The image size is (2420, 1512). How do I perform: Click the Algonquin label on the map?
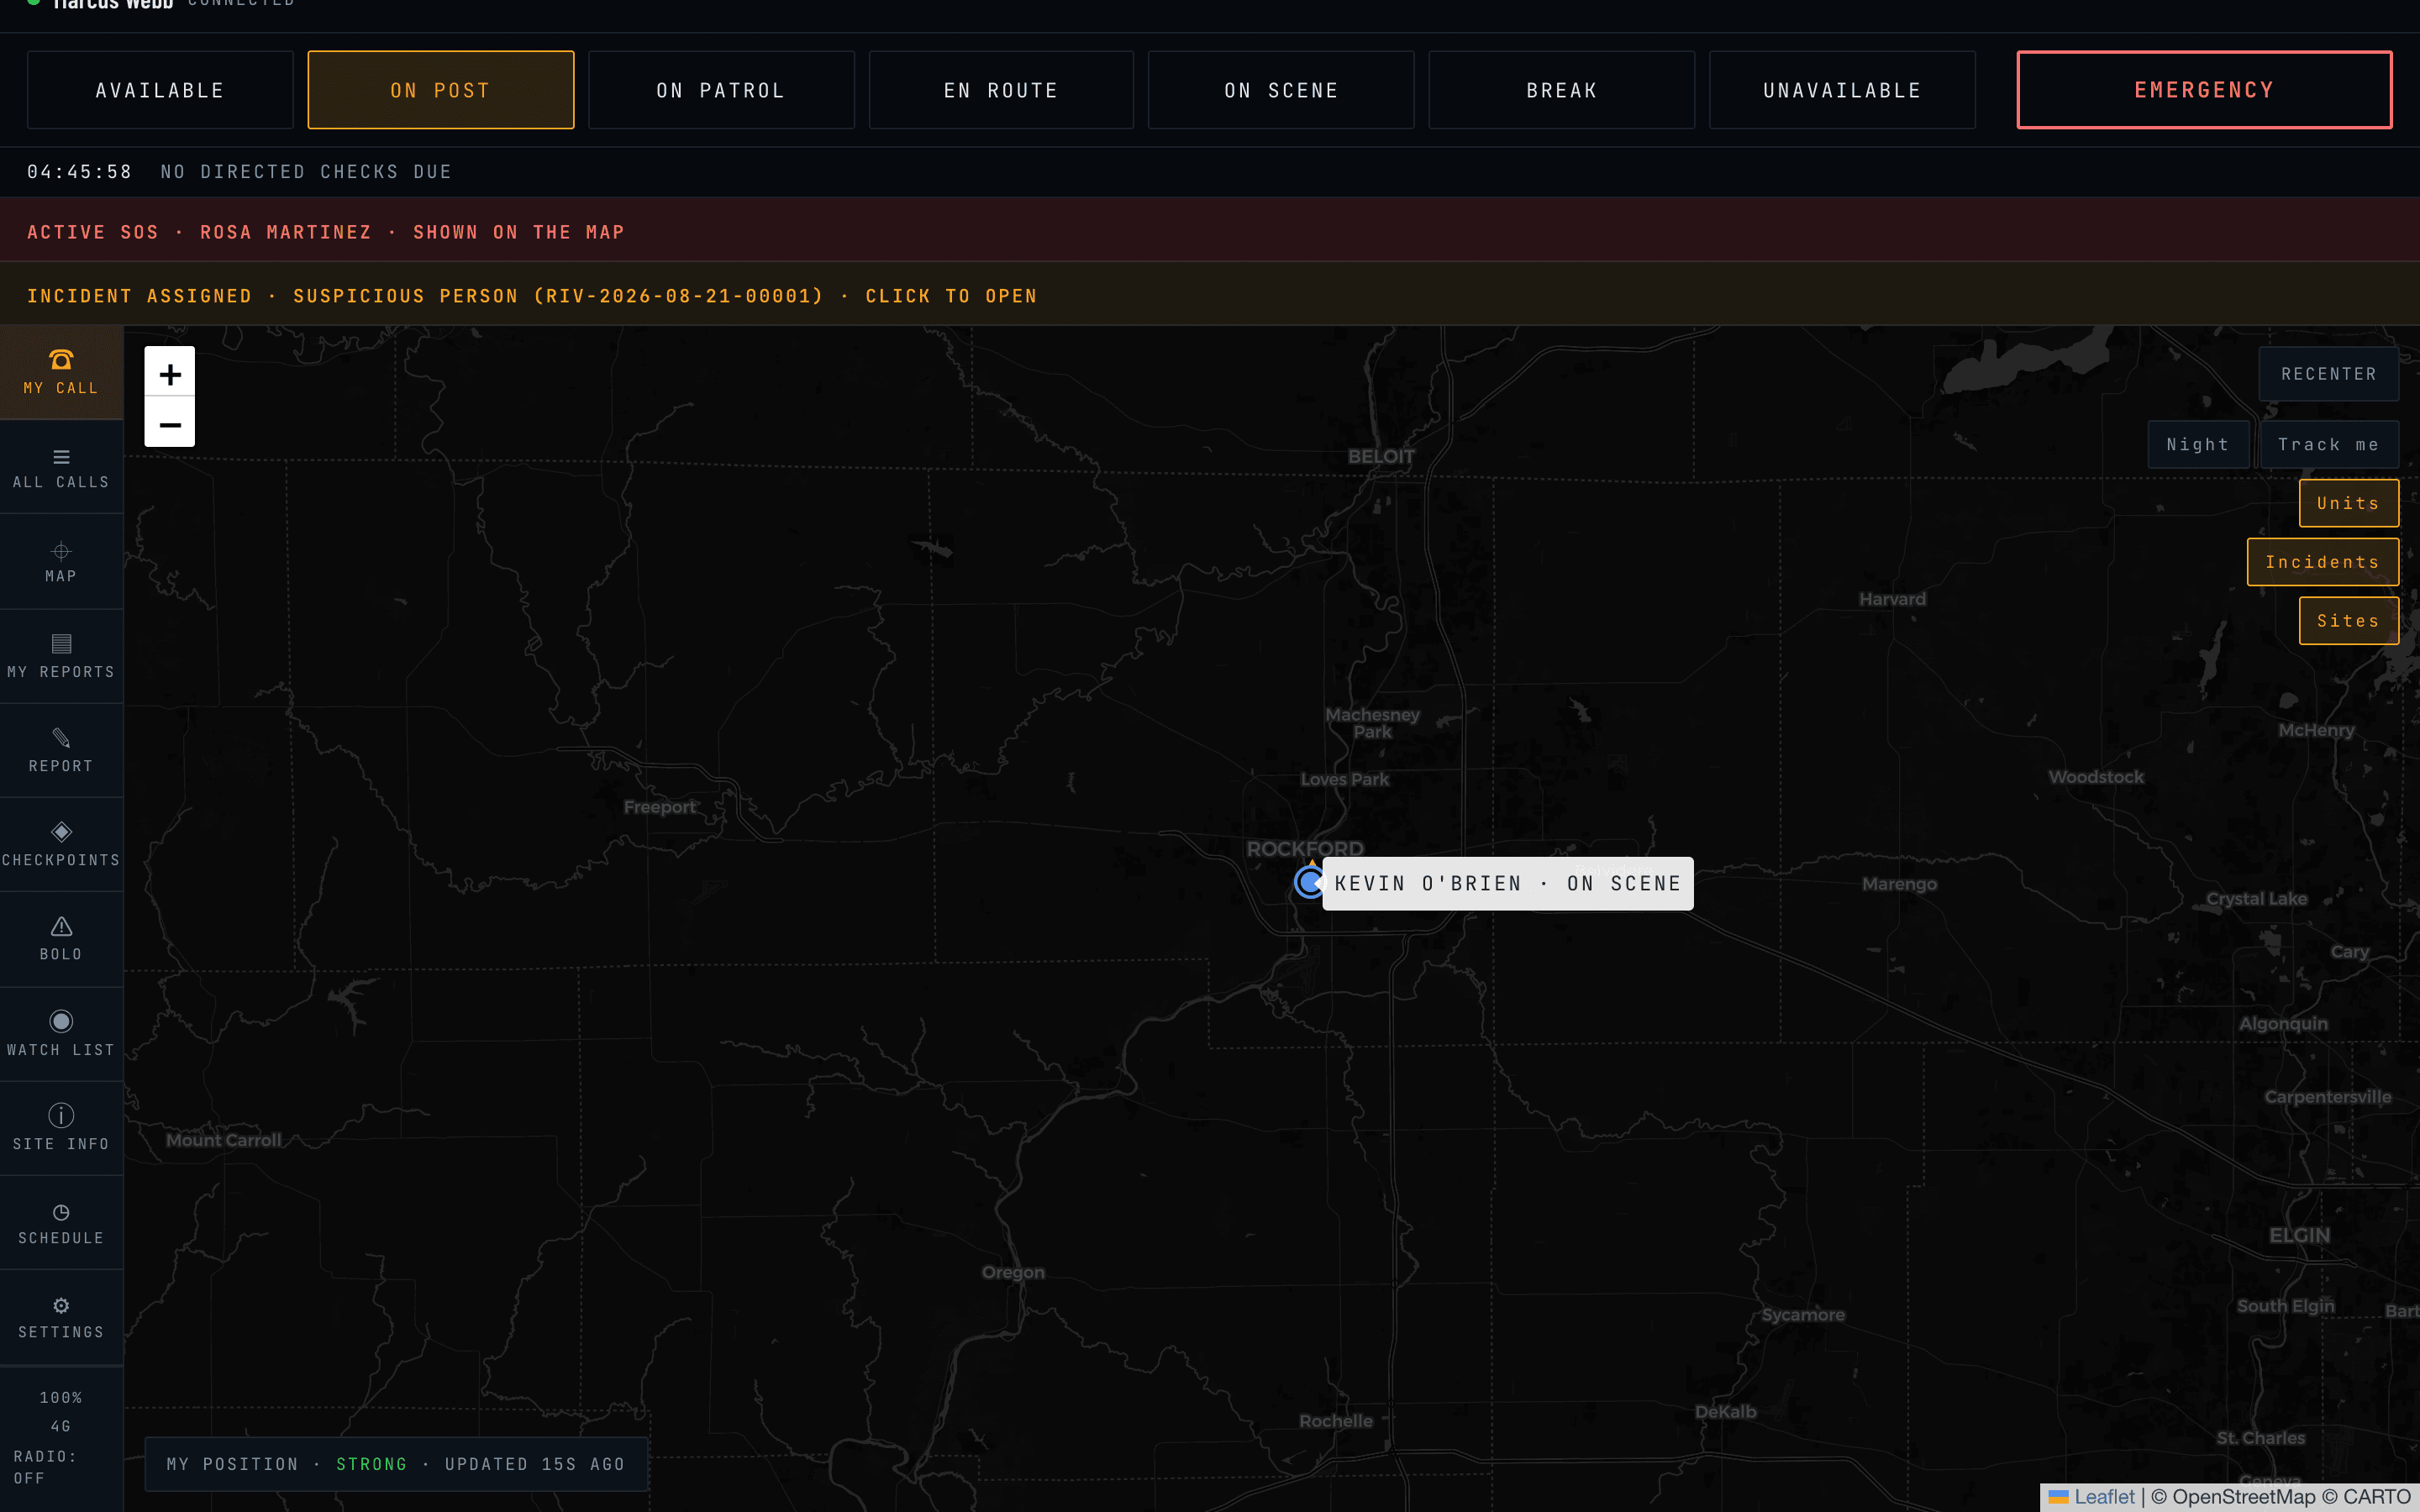pos(2283,1024)
